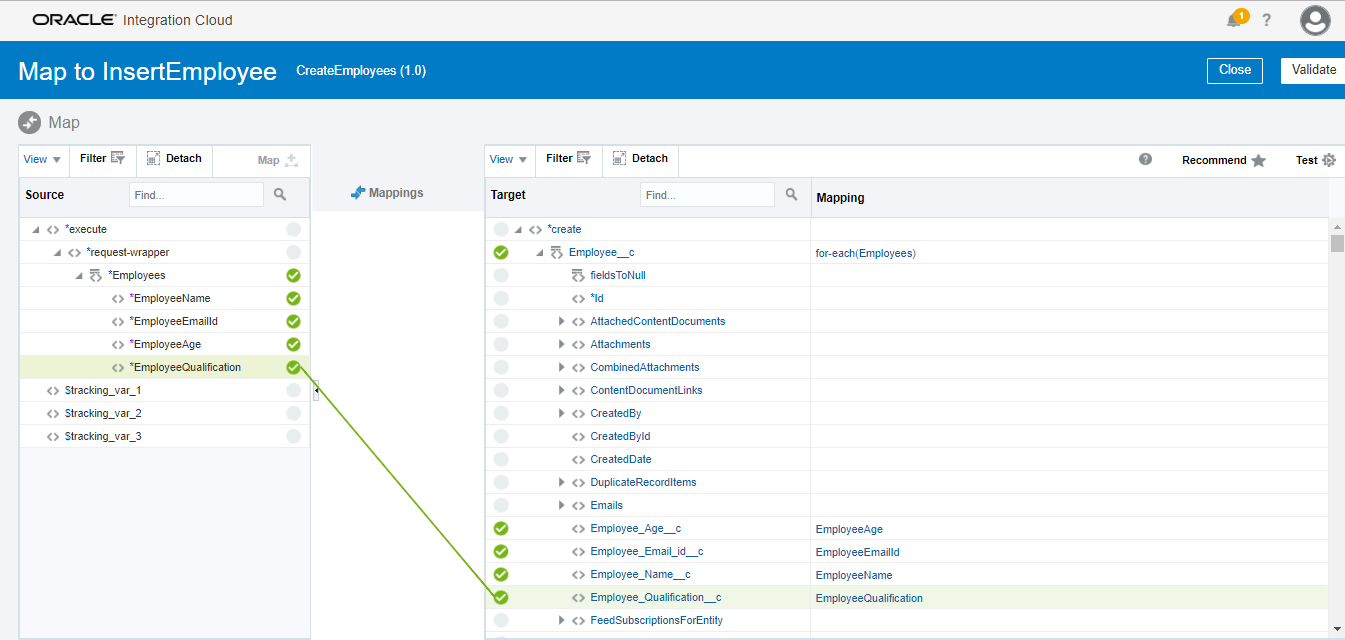
Task: Click Source panel Filter button
Action: click(102, 158)
